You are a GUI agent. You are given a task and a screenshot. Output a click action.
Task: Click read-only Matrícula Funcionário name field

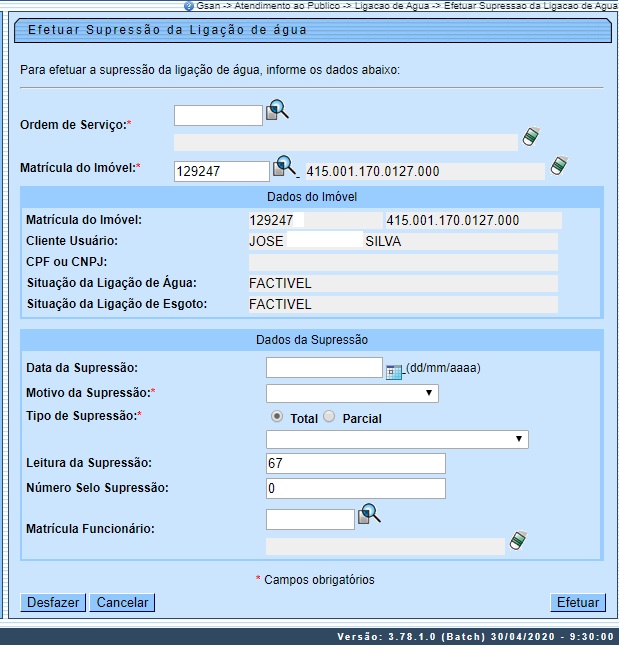(x=385, y=546)
